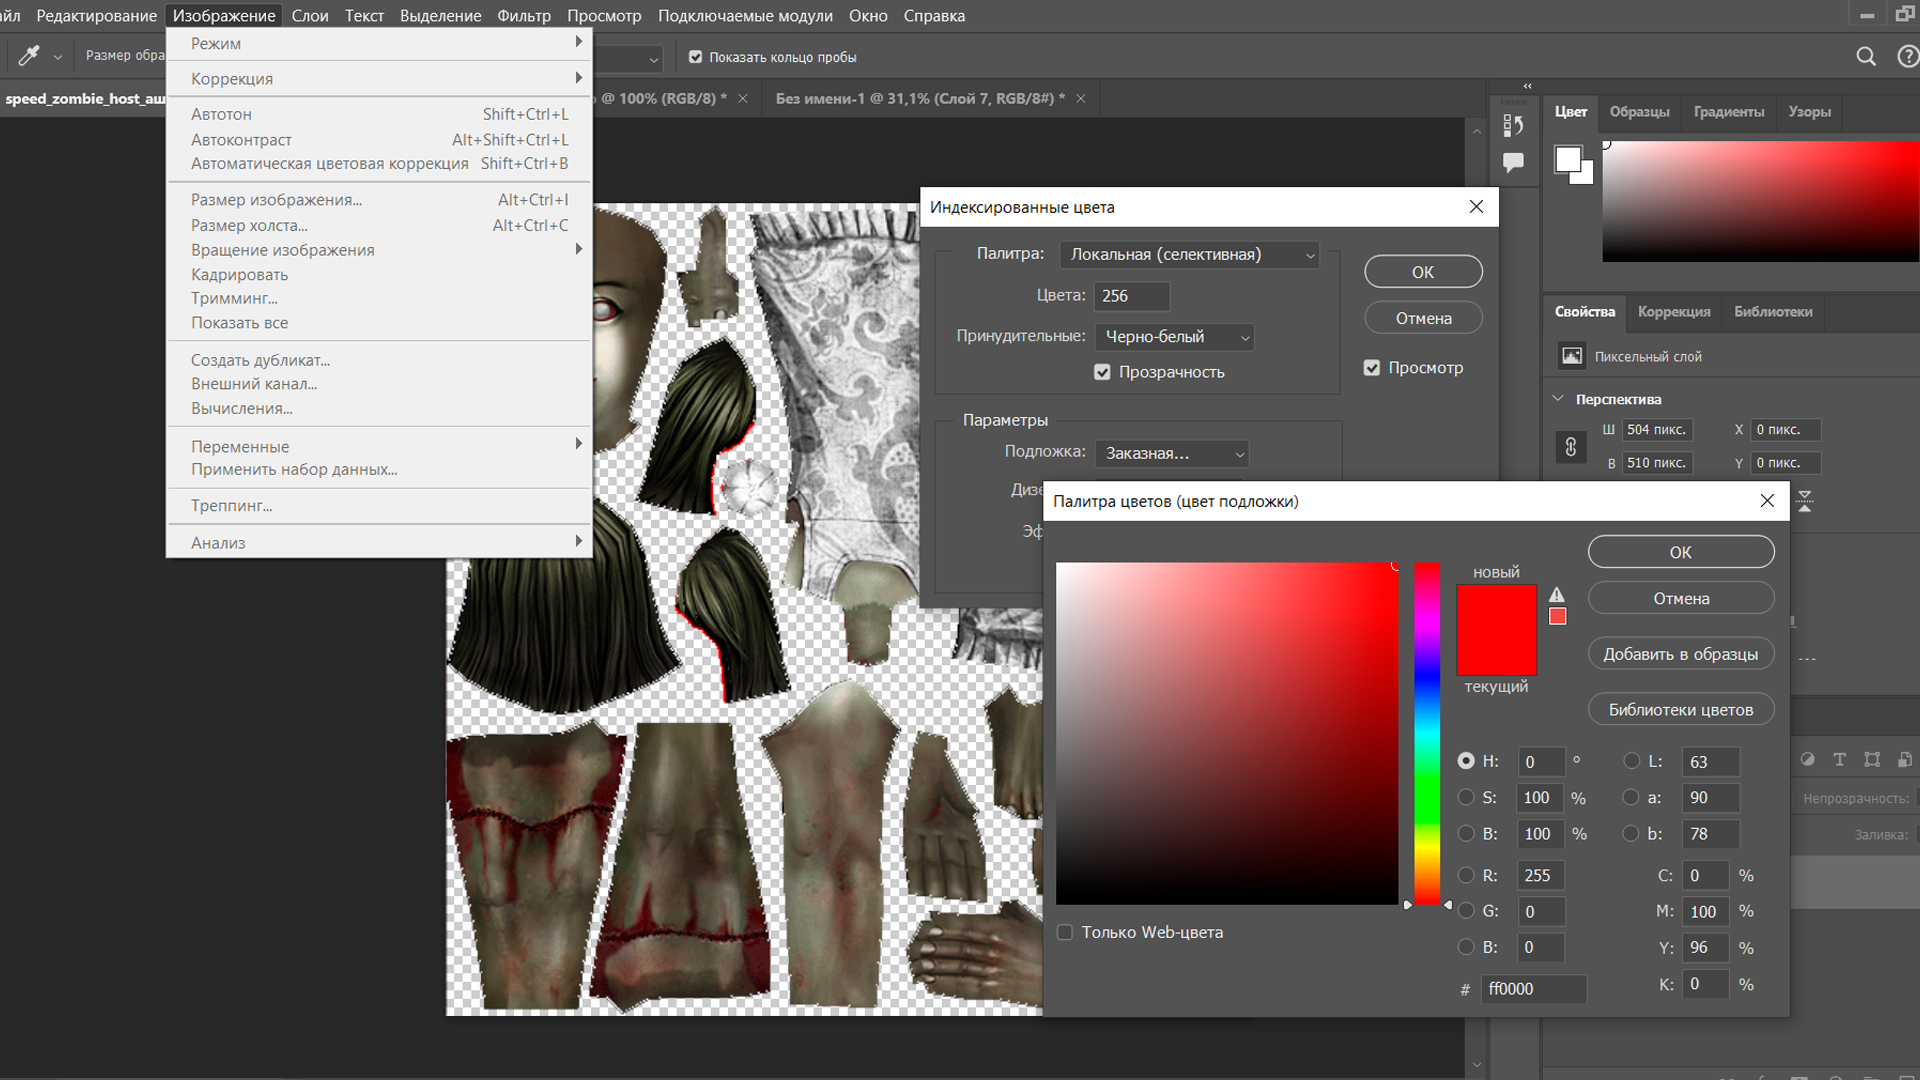Click the gamut warning triangle icon

(1557, 594)
